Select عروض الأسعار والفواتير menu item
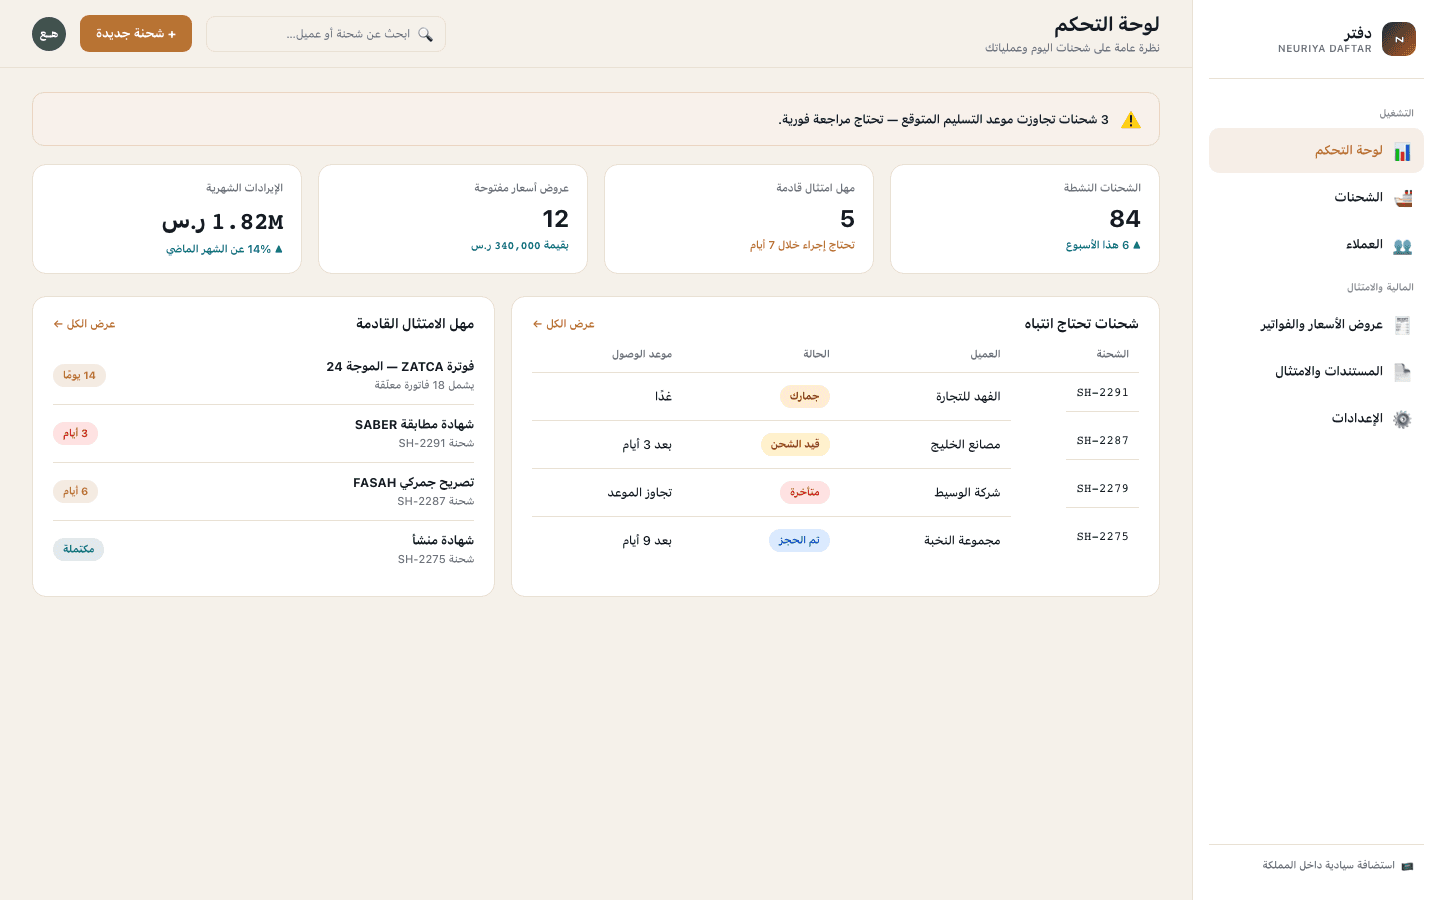The image size is (1440, 900). (1316, 325)
